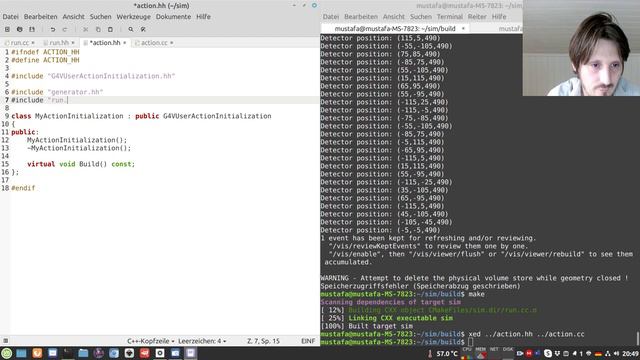Switch to the action.cc tab

[154, 43]
